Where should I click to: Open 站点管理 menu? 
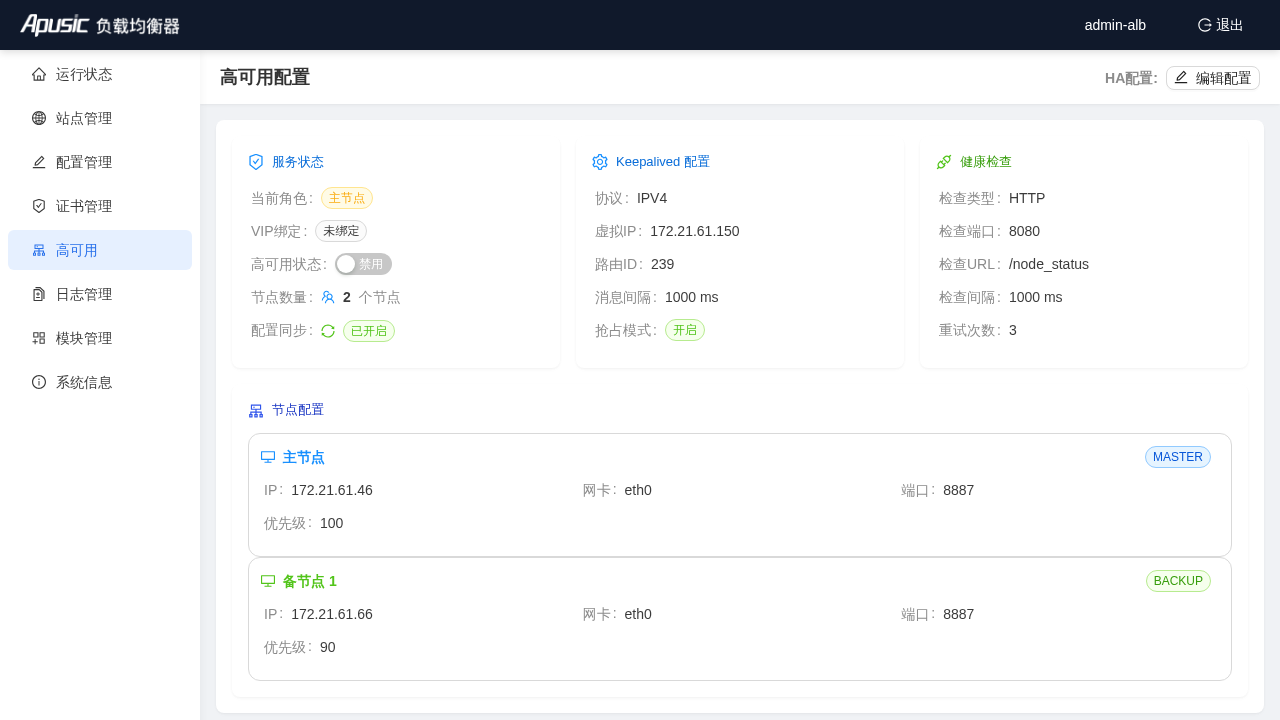100,118
